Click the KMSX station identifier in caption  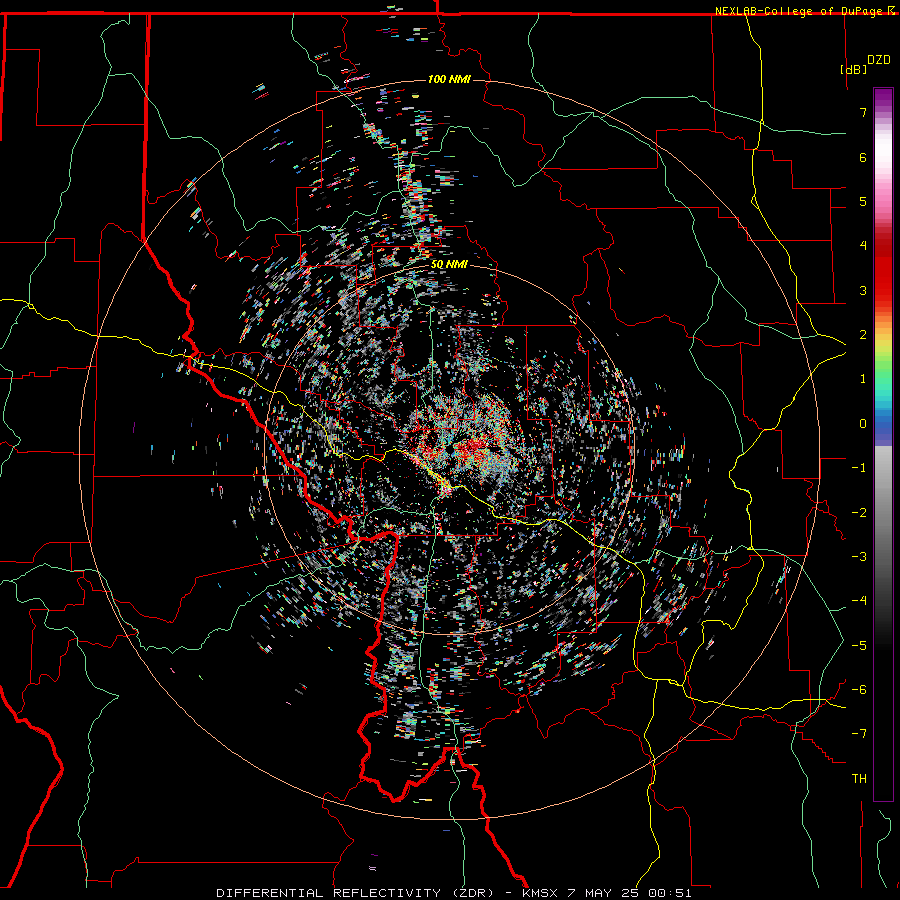[x=540, y=893]
